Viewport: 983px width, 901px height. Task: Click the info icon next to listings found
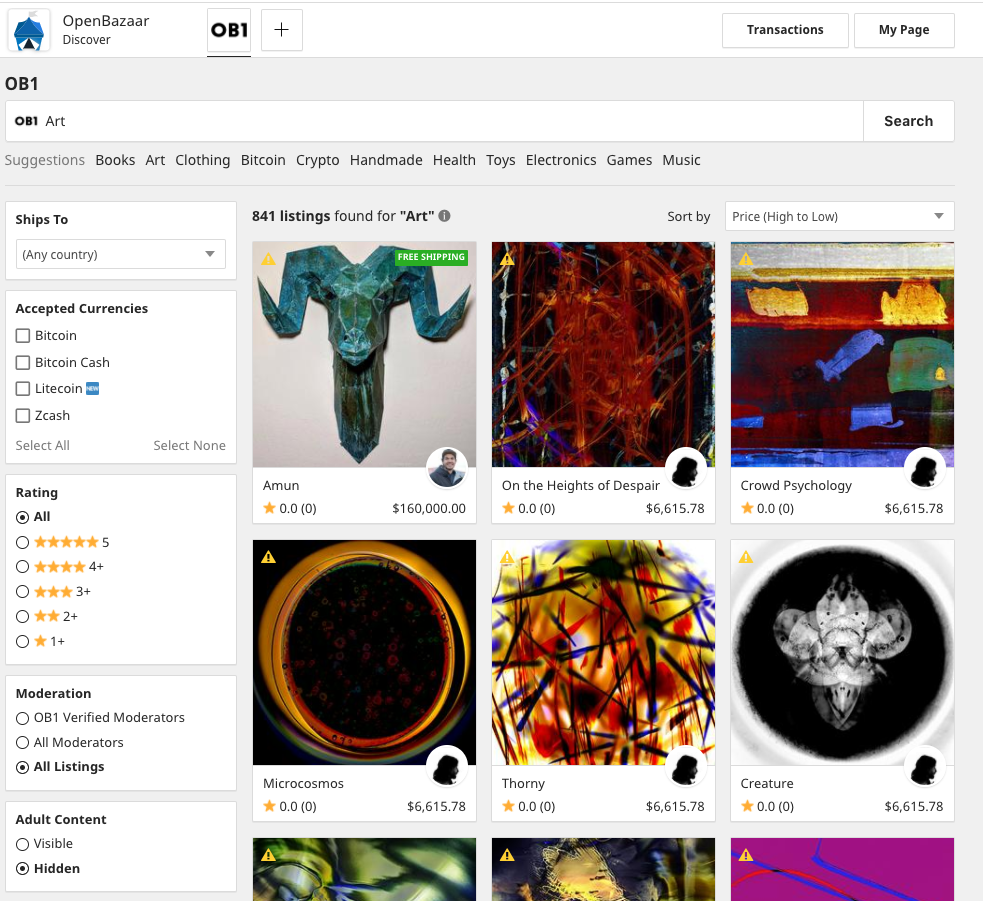pyautogui.click(x=444, y=216)
